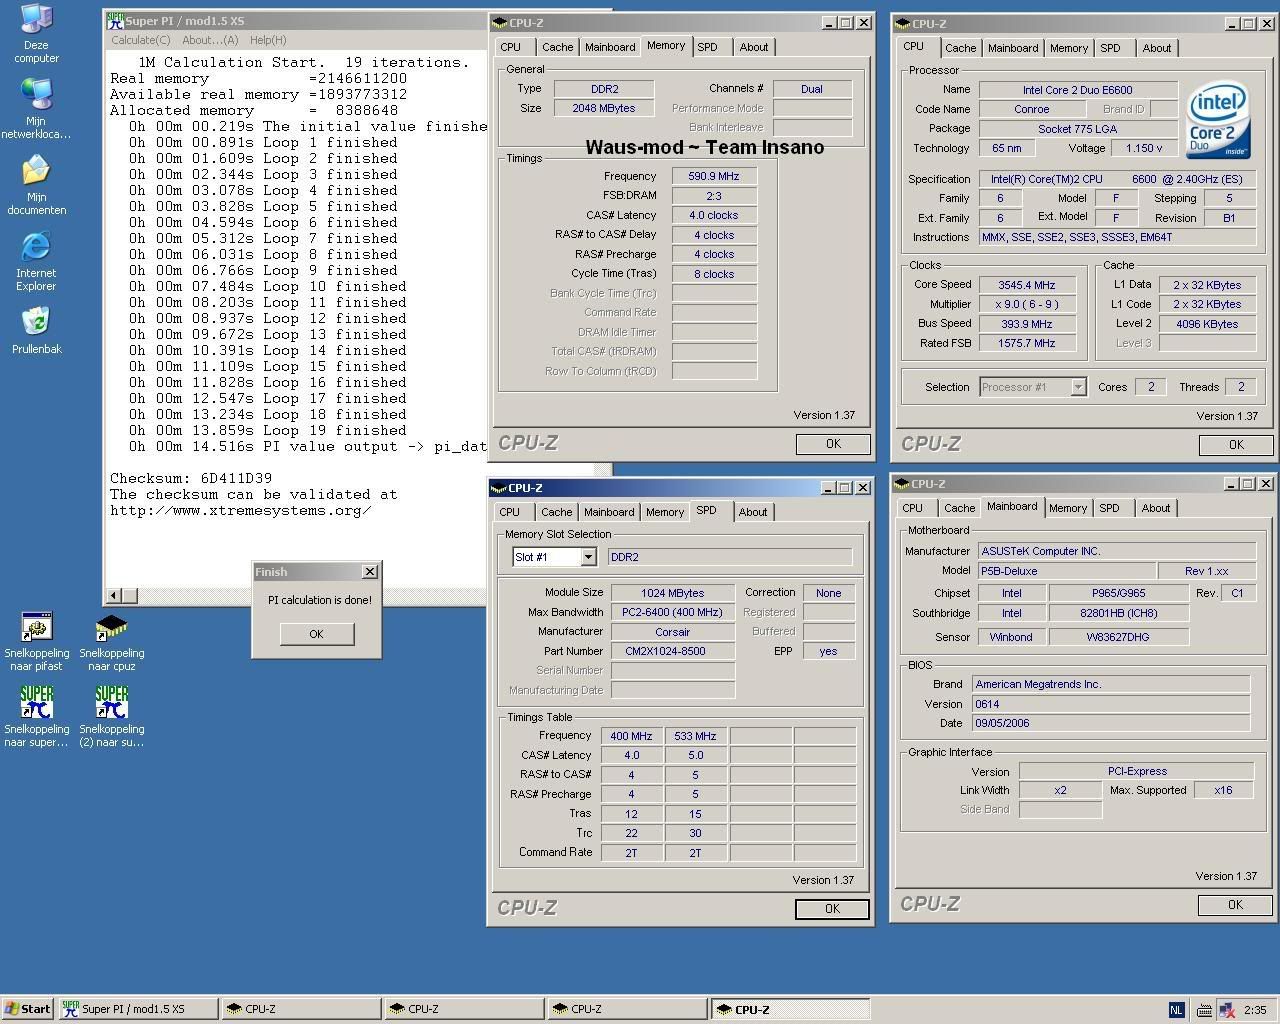Click the Size 2048 MBytes value
The height and width of the screenshot is (1024, 1280).
pyautogui.click(x=604, y=108)
